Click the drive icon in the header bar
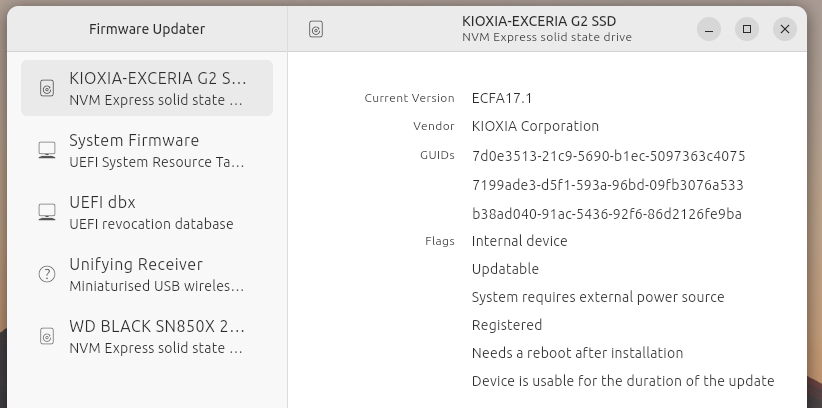Screen dimensions: 822x408 [316, 30]
